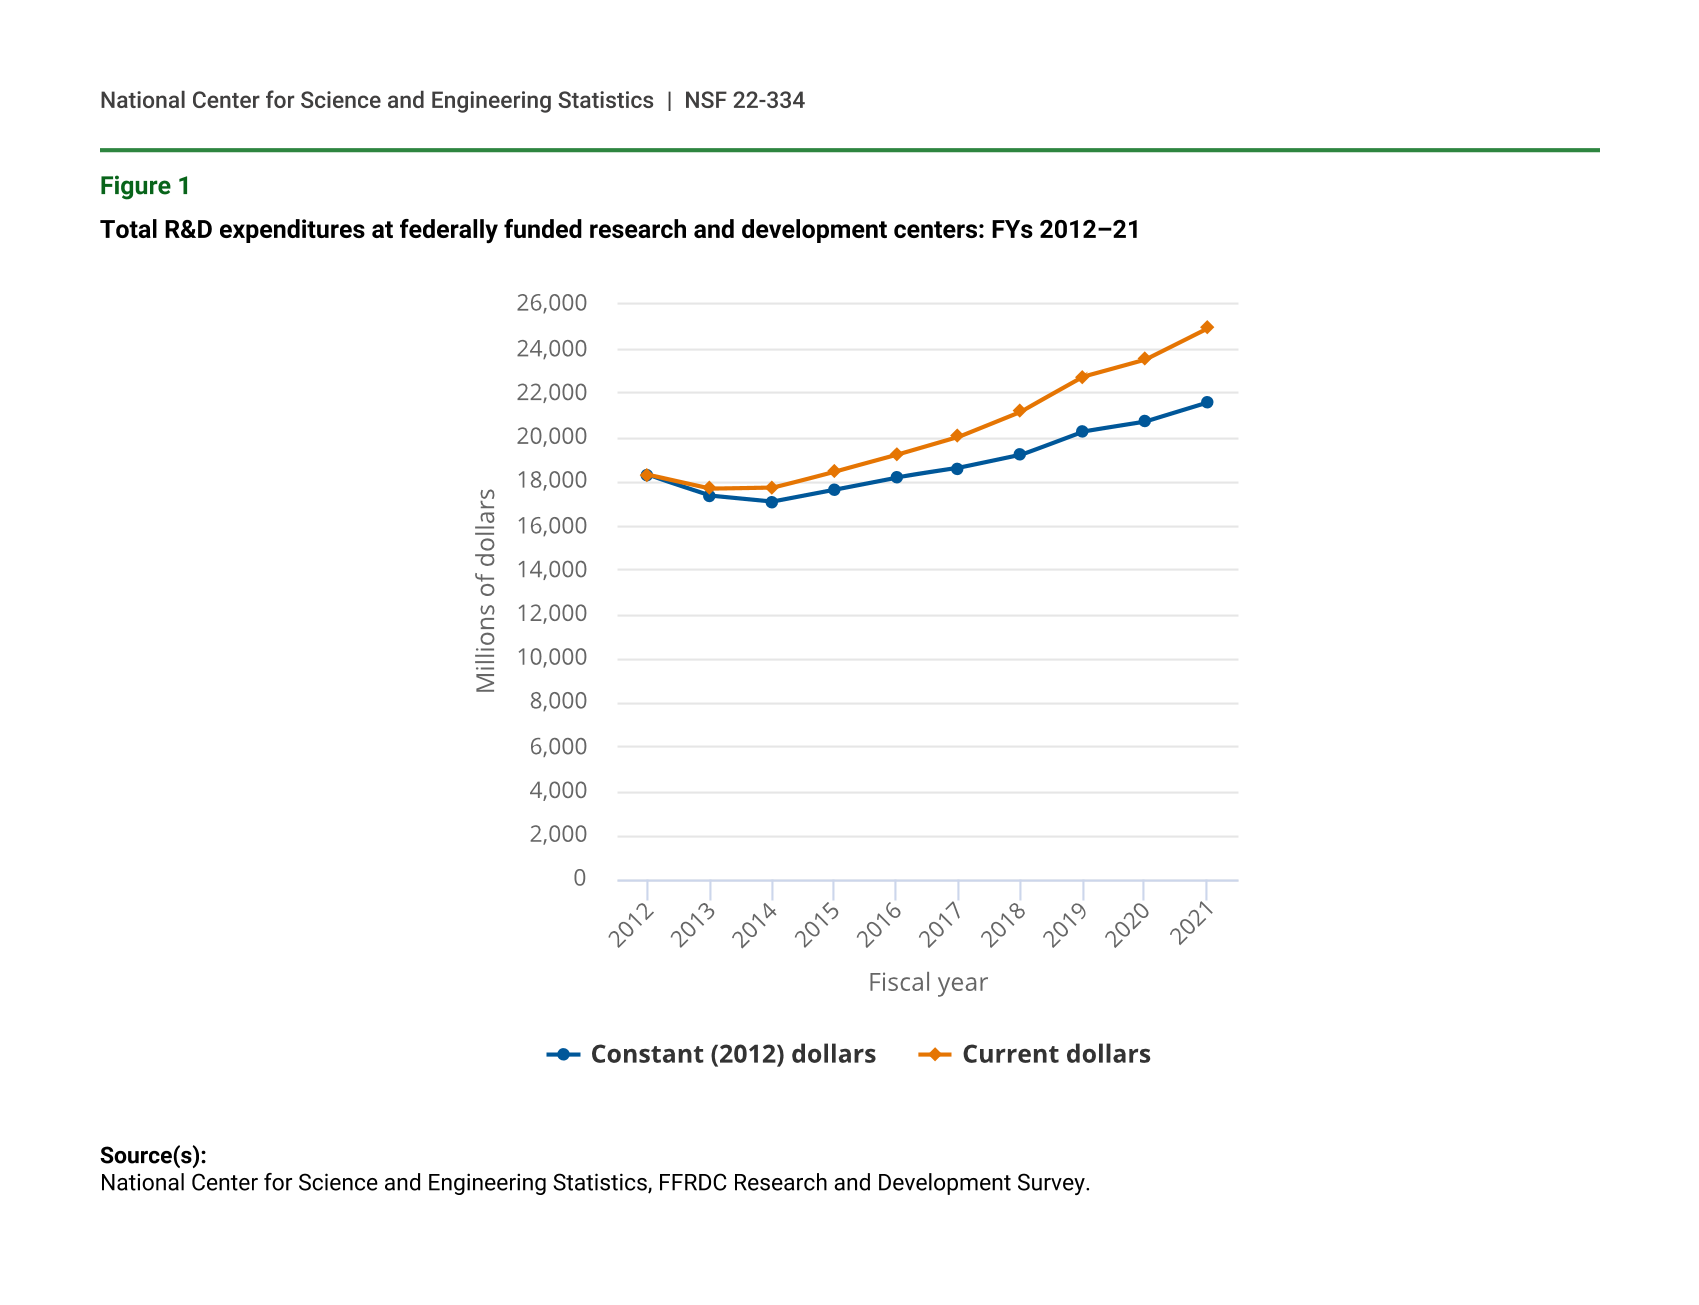This screenshot has height=1305, width=1699.
Task: Click the blue circle marker in the legend
Action: (x=564, y=1055)
